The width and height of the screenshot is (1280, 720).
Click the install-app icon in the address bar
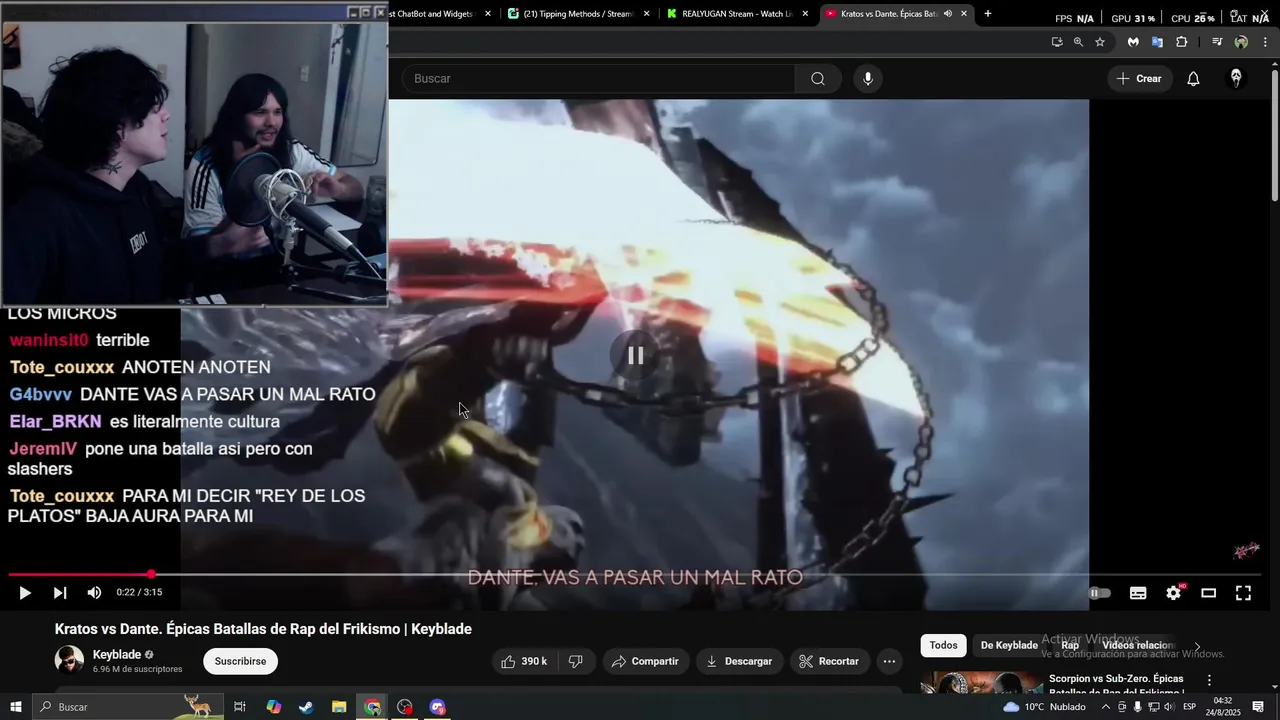(1057, 42)
